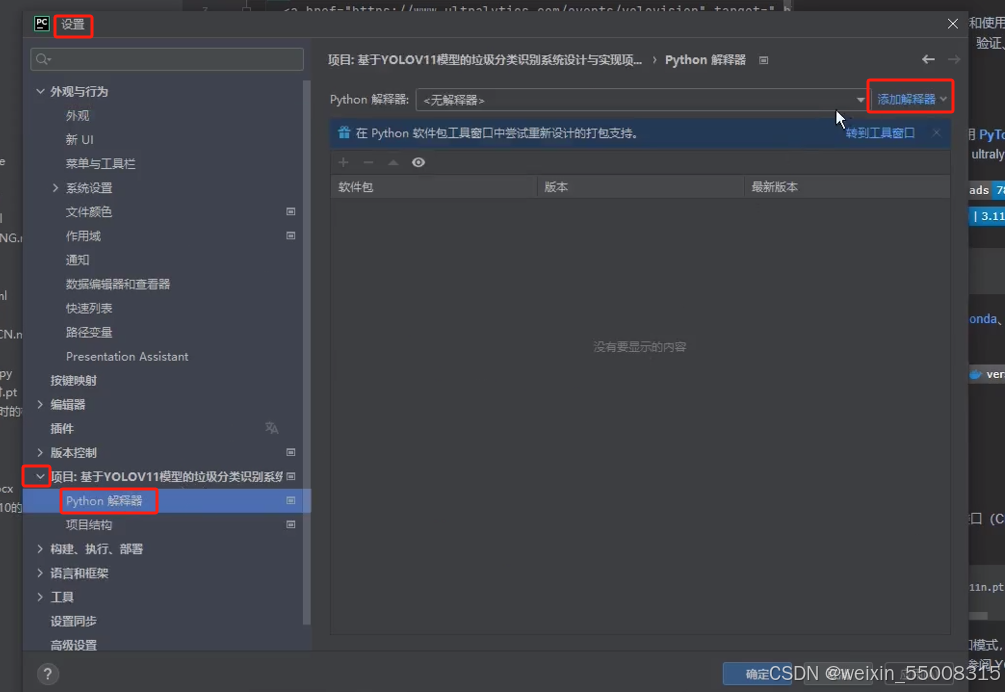
Task: Sort by 最新版本 column header
Action: pyautogui.click(x=847, y=187)
